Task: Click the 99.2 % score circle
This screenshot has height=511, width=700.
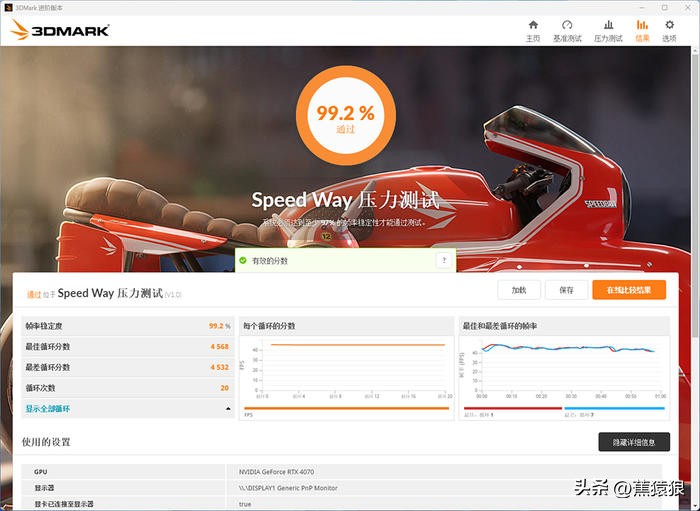Action: pyautogui.click(x=346, y=116)
